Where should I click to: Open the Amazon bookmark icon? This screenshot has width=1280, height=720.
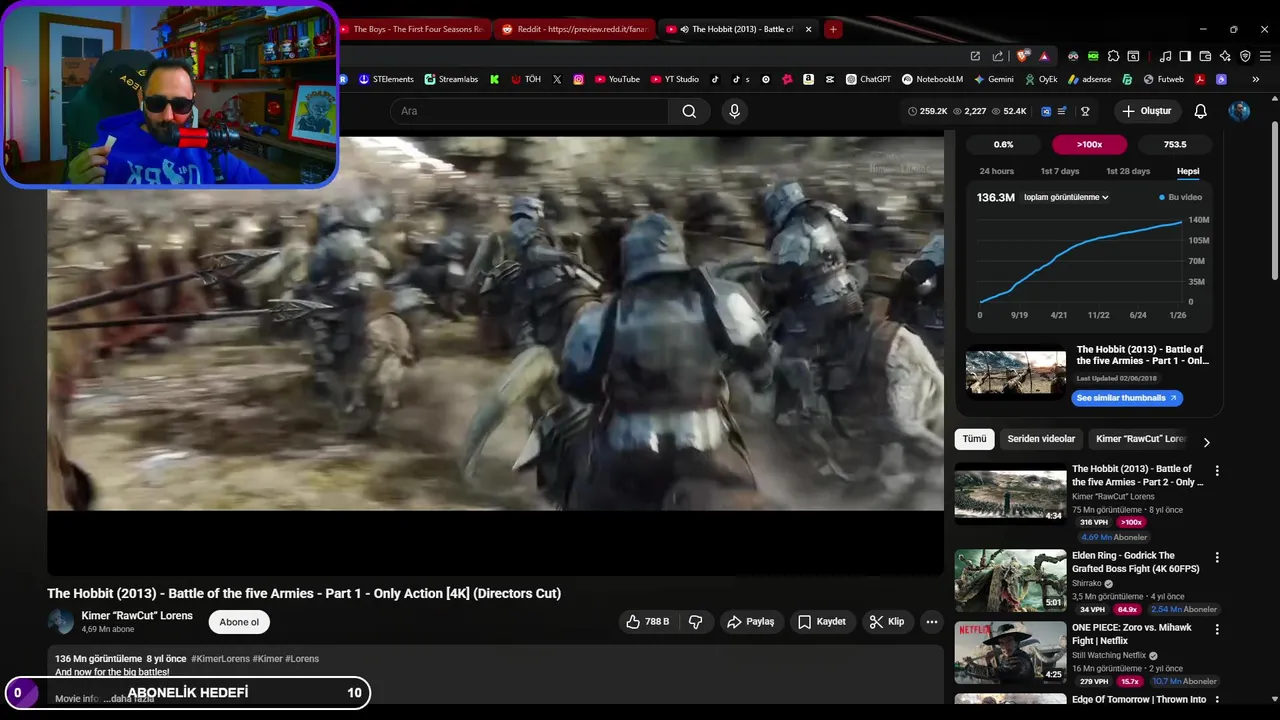(808, 79)
